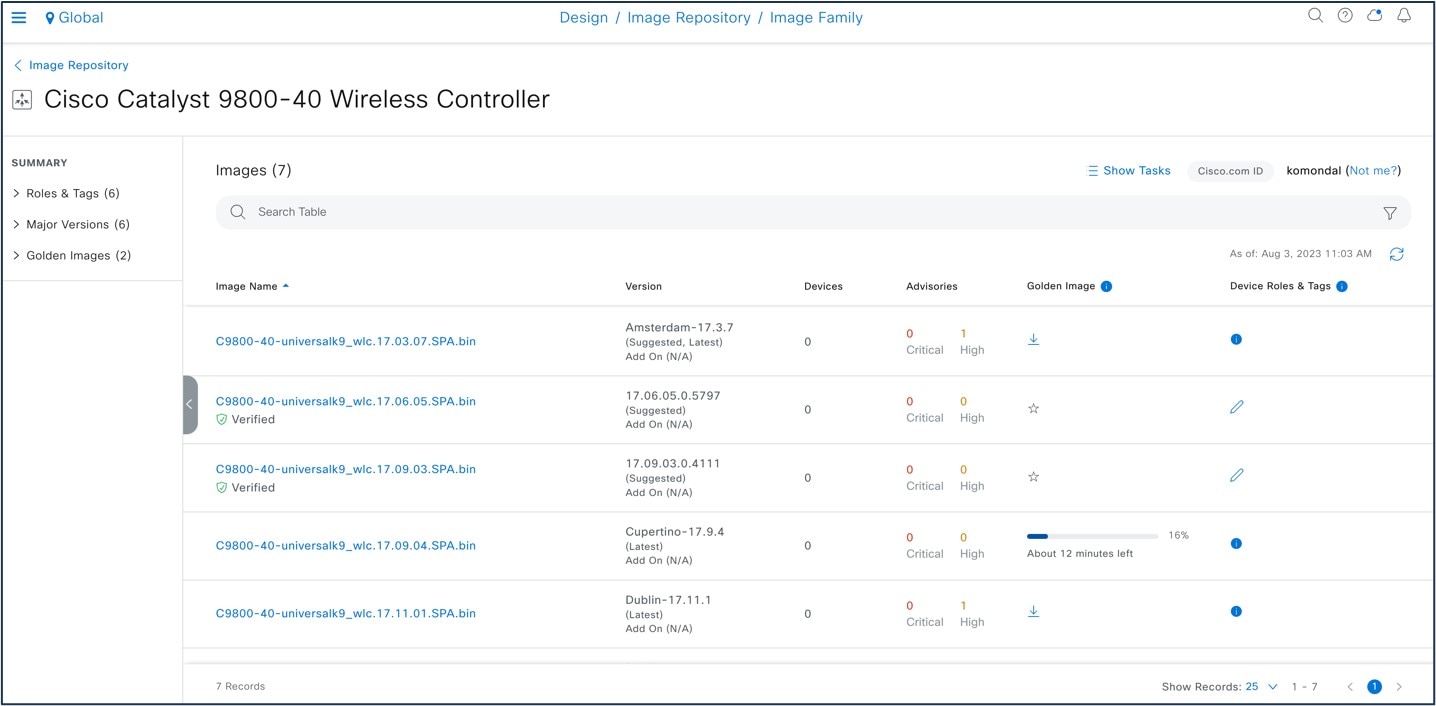Screen dimensions: 1436x706
Task: Click the Golden Image column info icon
Action: click(1107, 286)
